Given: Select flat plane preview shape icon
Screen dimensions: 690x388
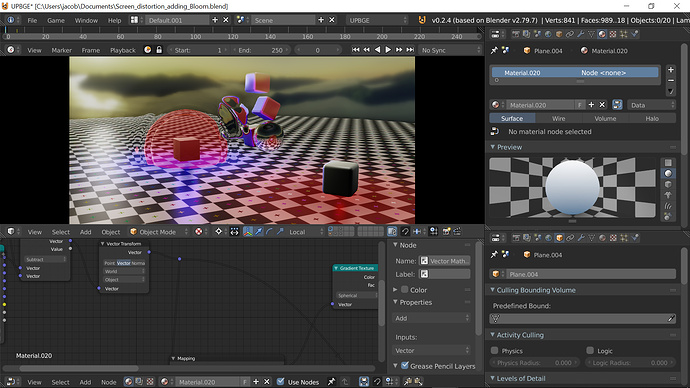Looking at the screenshot, I should click(x=668, y=163).
